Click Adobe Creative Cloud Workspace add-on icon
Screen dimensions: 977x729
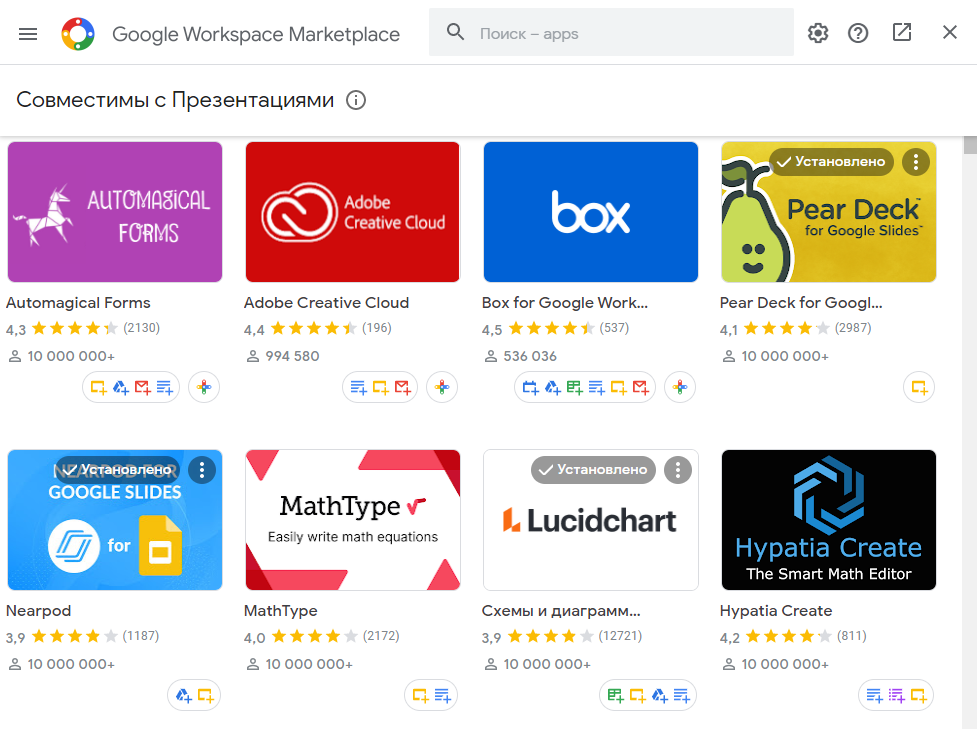tap(442, 388)
